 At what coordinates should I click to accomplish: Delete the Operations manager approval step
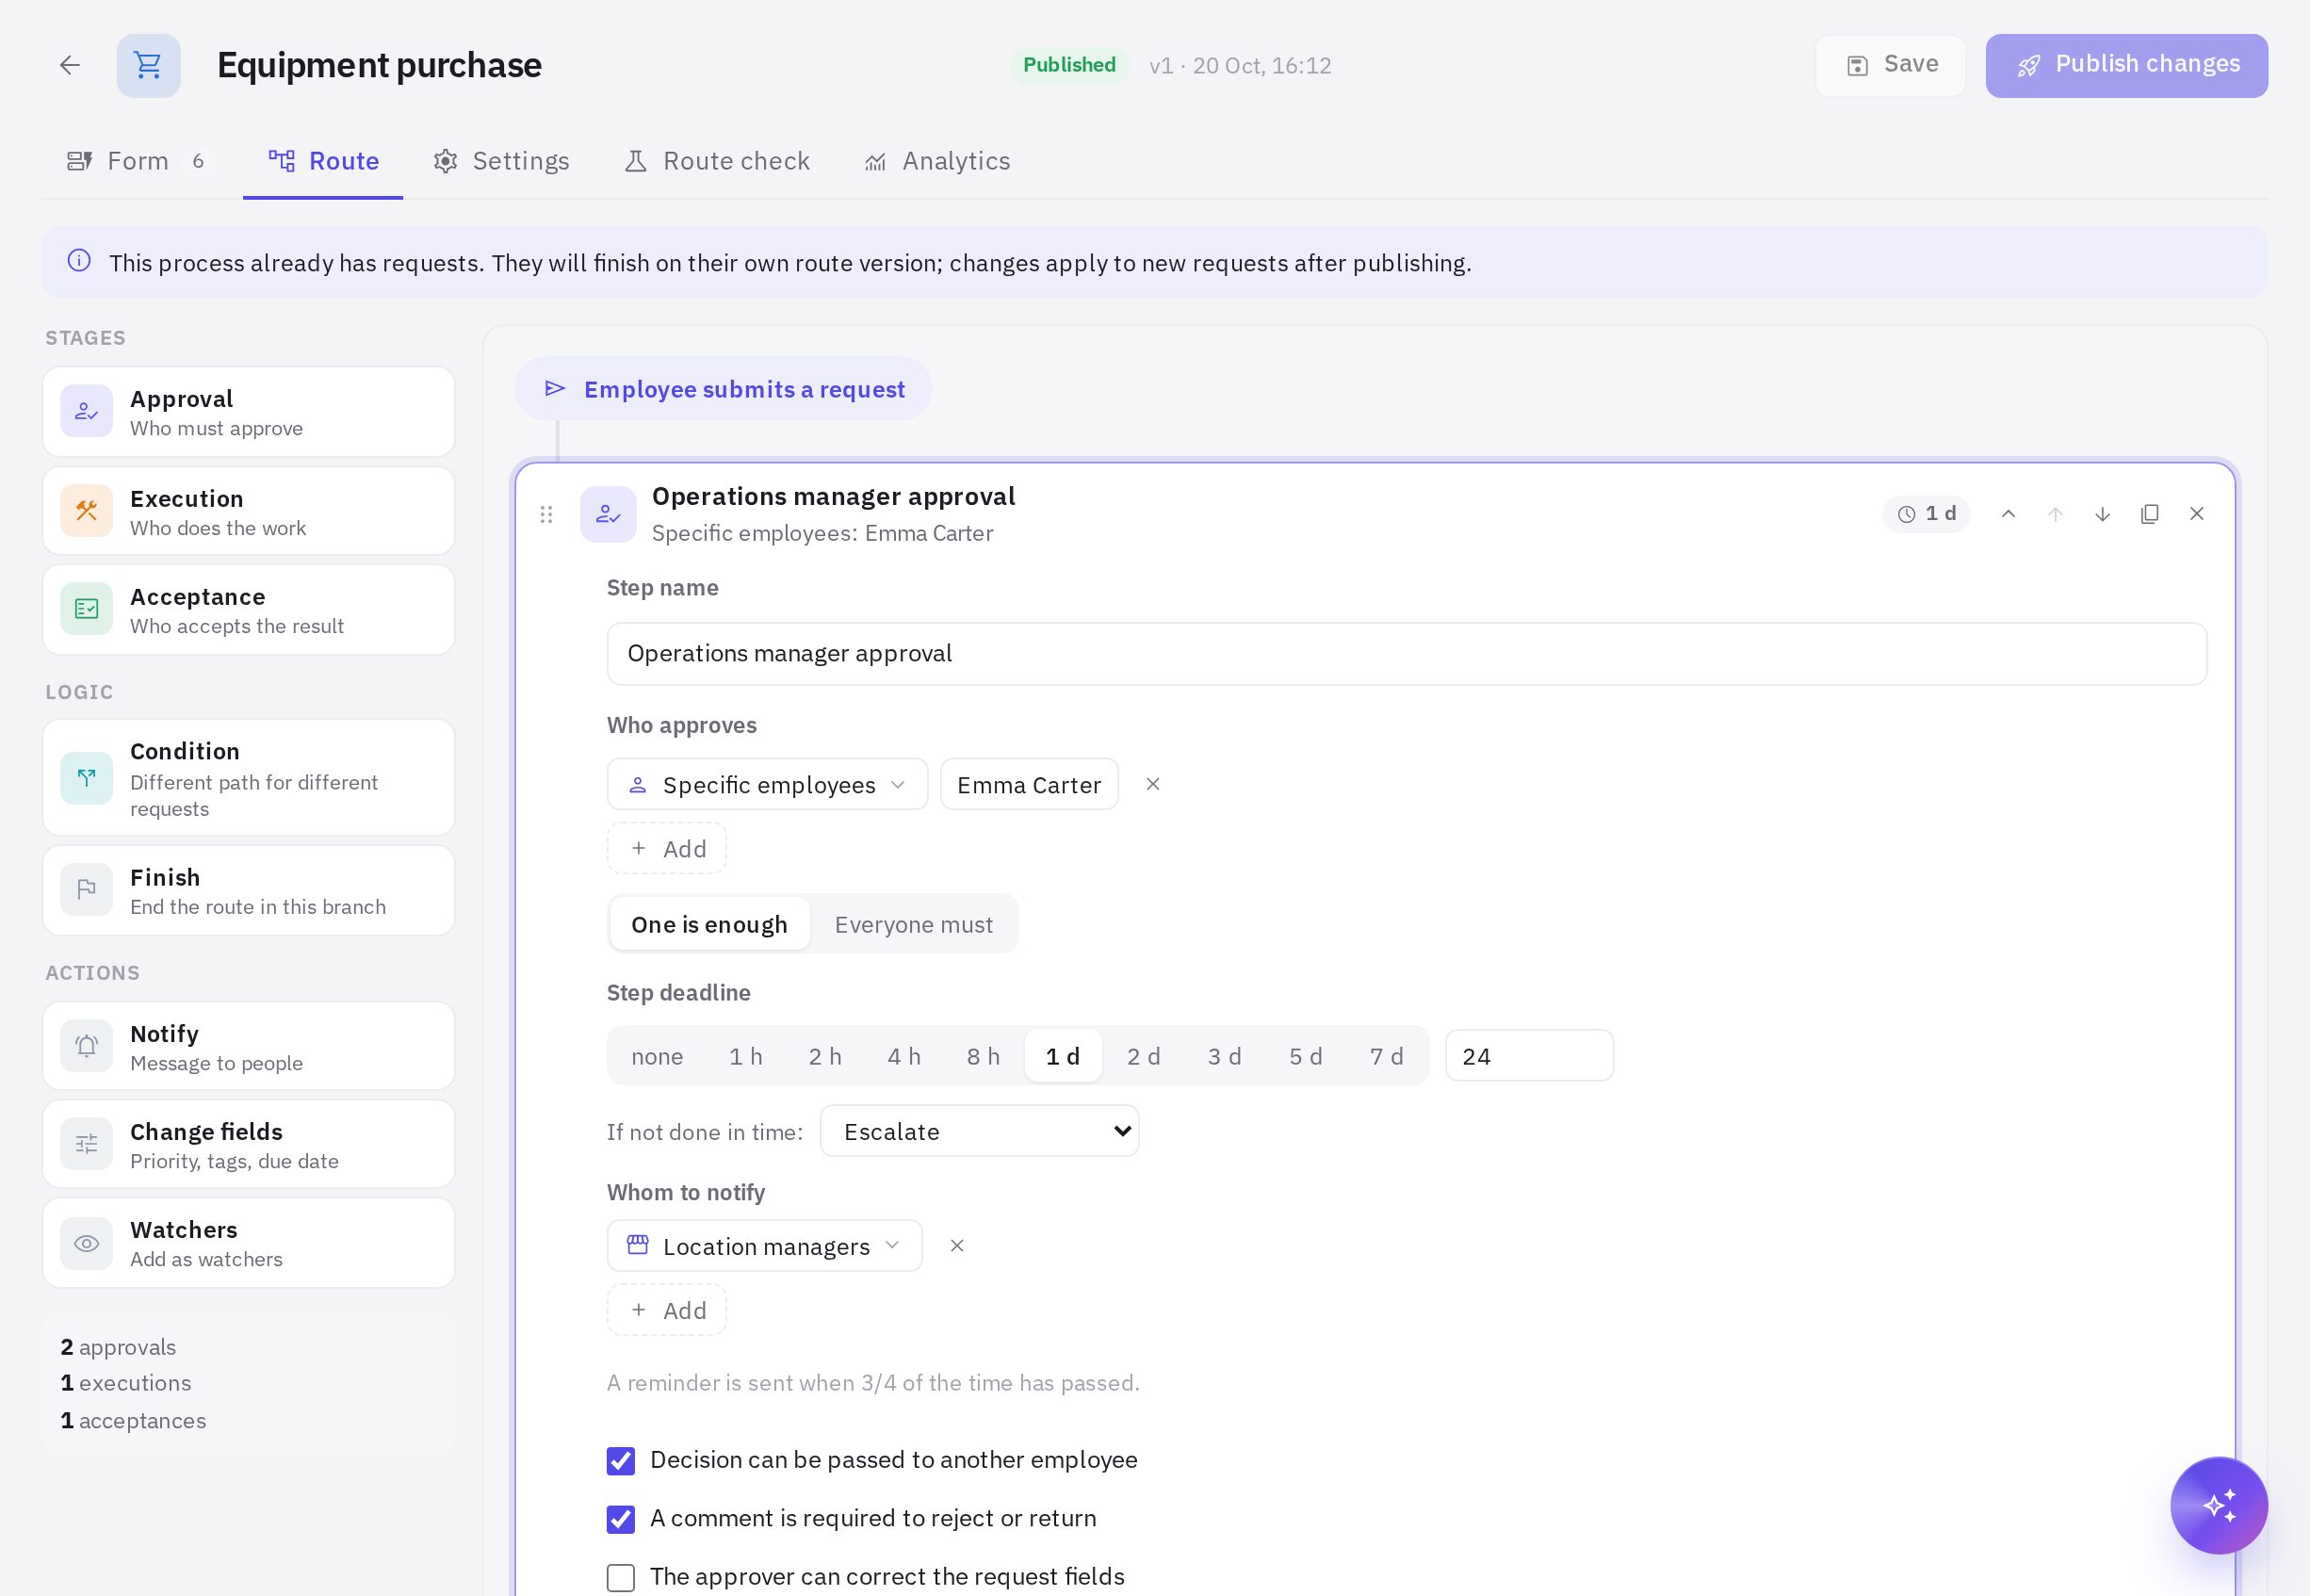[2196, 514]
